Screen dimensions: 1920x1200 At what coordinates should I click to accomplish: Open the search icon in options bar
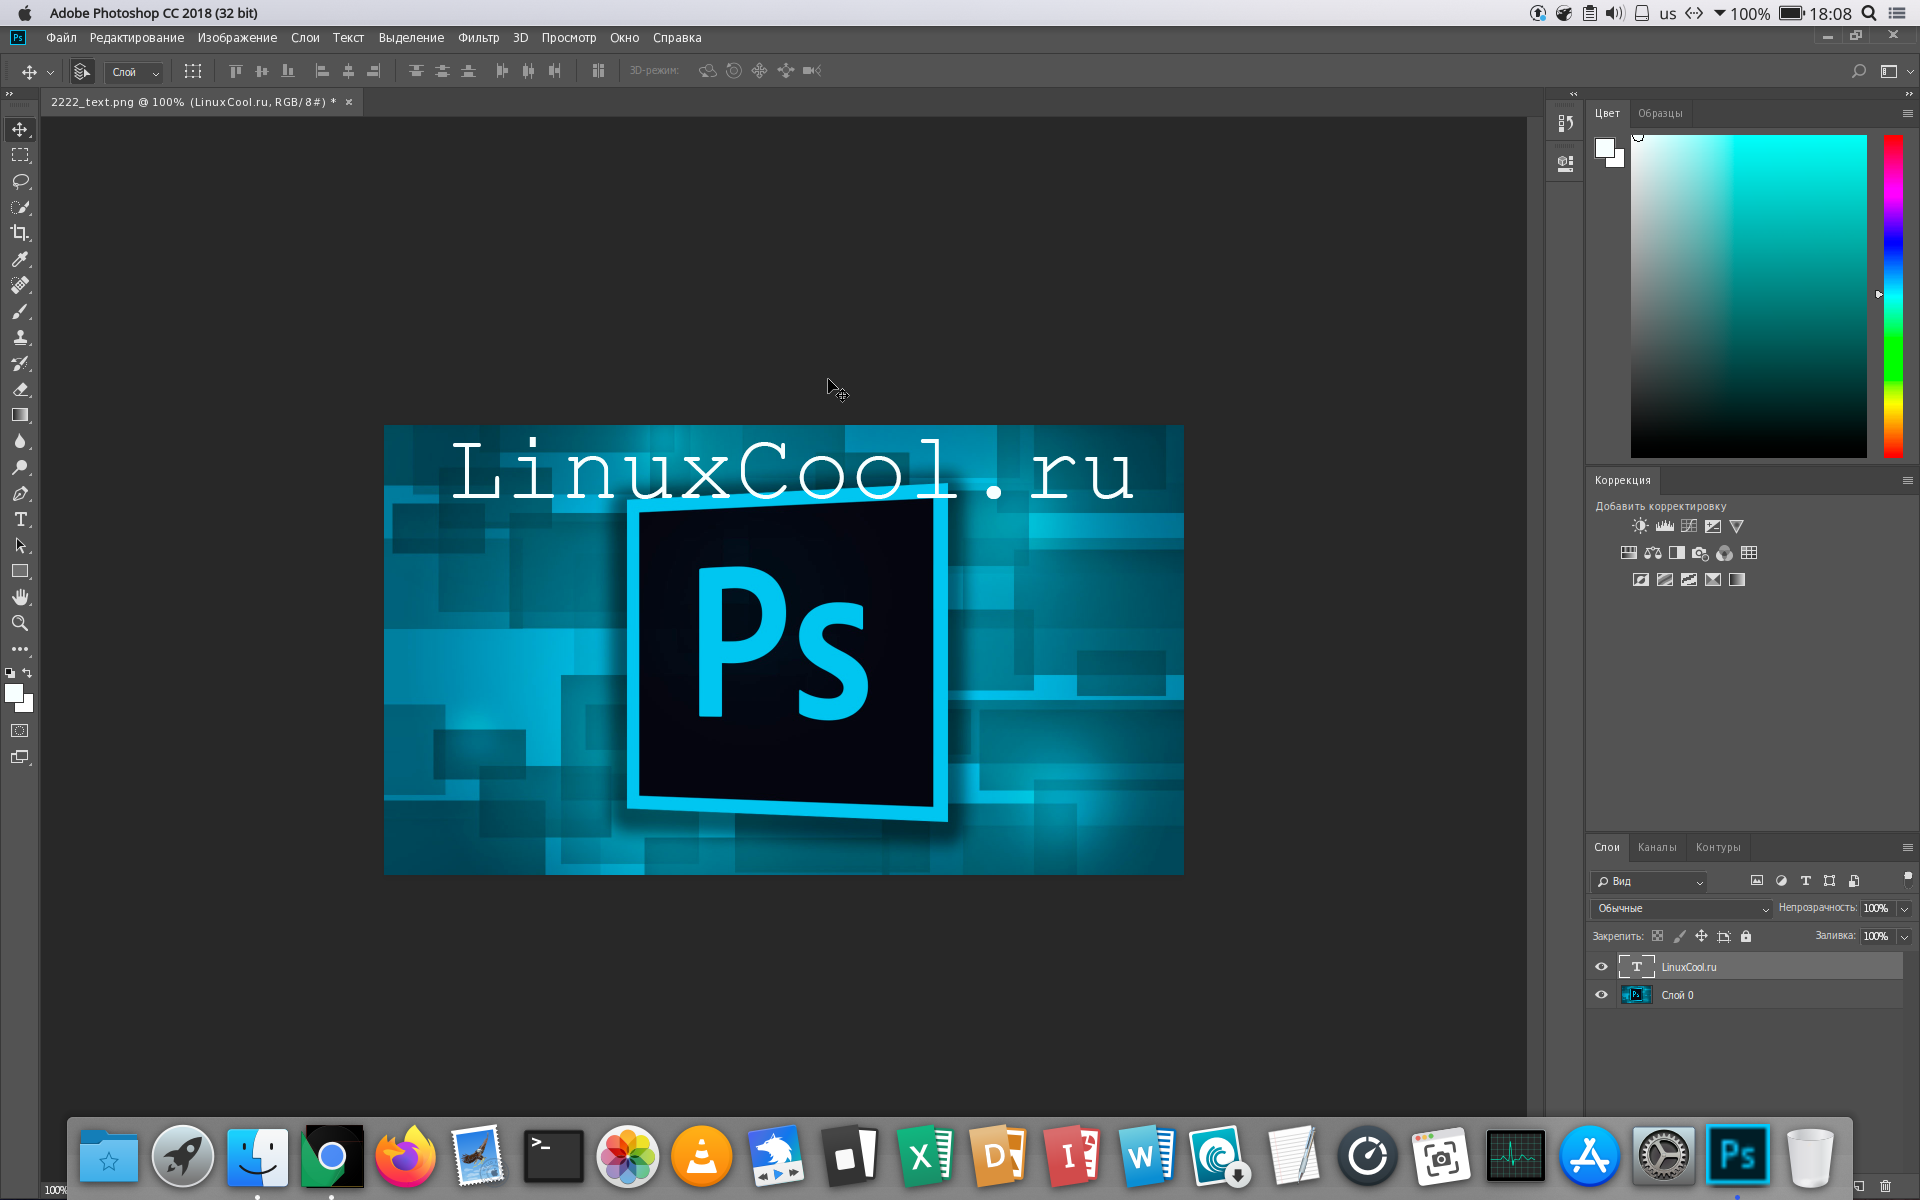(x=1858, y=71)
